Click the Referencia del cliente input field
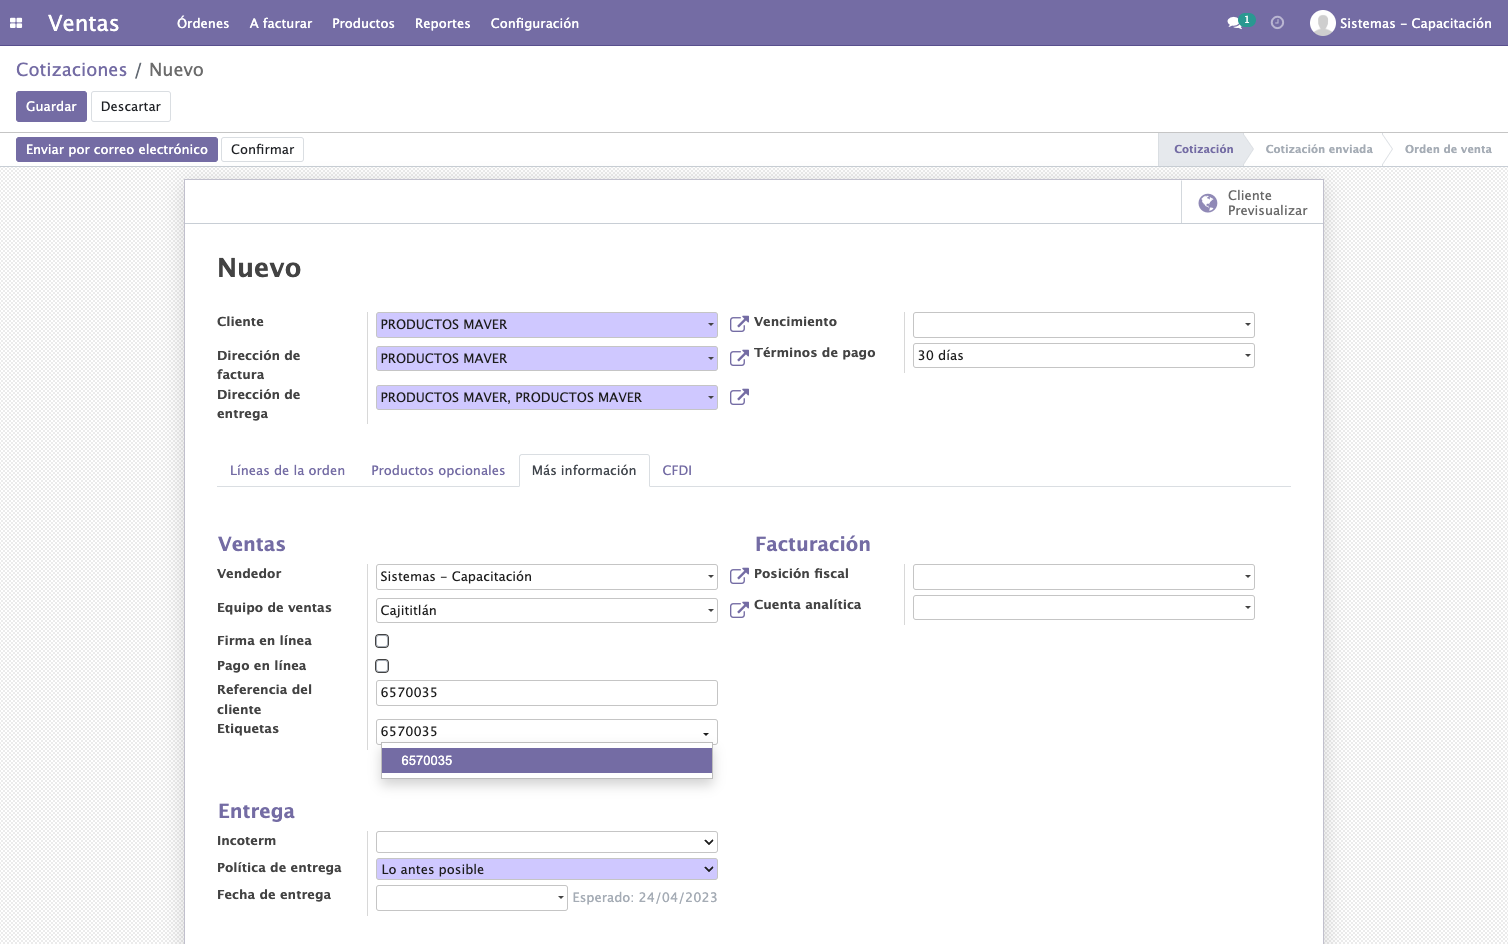 (x=547, y=692)
